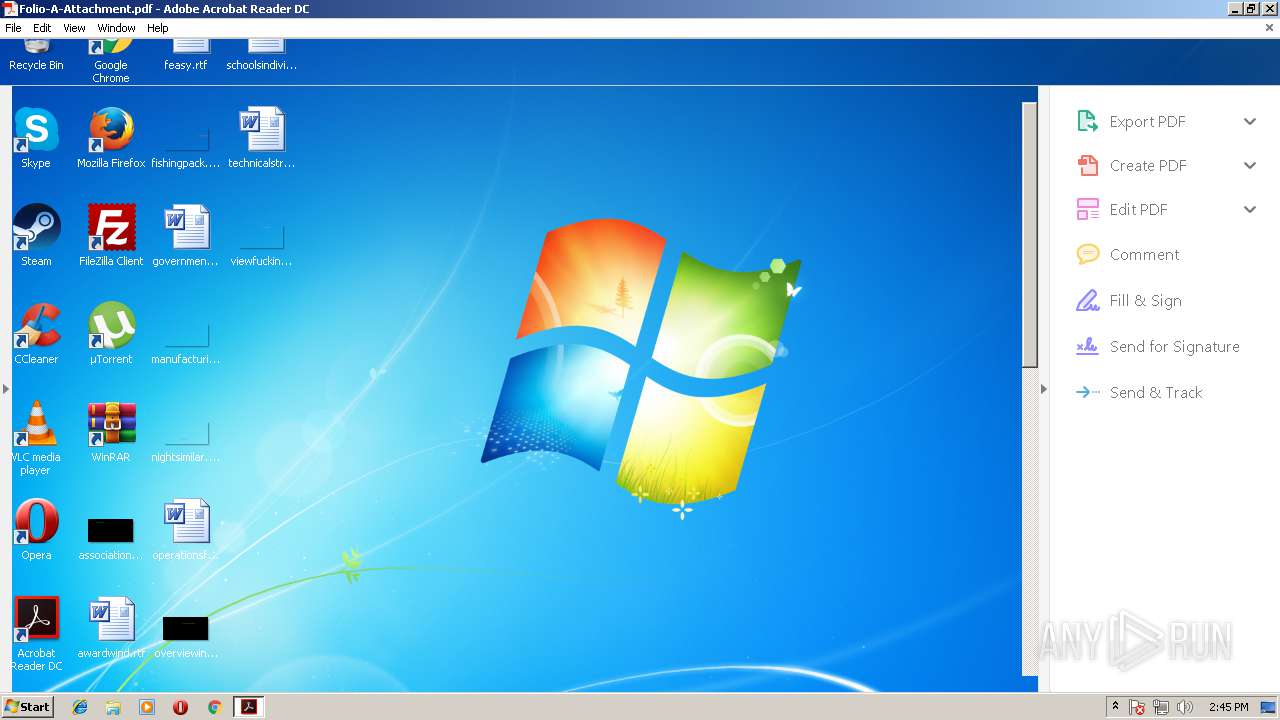This screenshot has width=1280, height=720.
Task: Show hidden tray icons arrow
Action: click(1115, 707)
